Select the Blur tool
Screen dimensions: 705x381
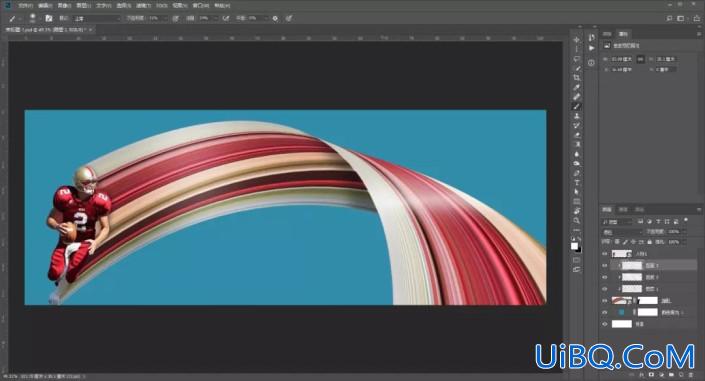[576, 154]
